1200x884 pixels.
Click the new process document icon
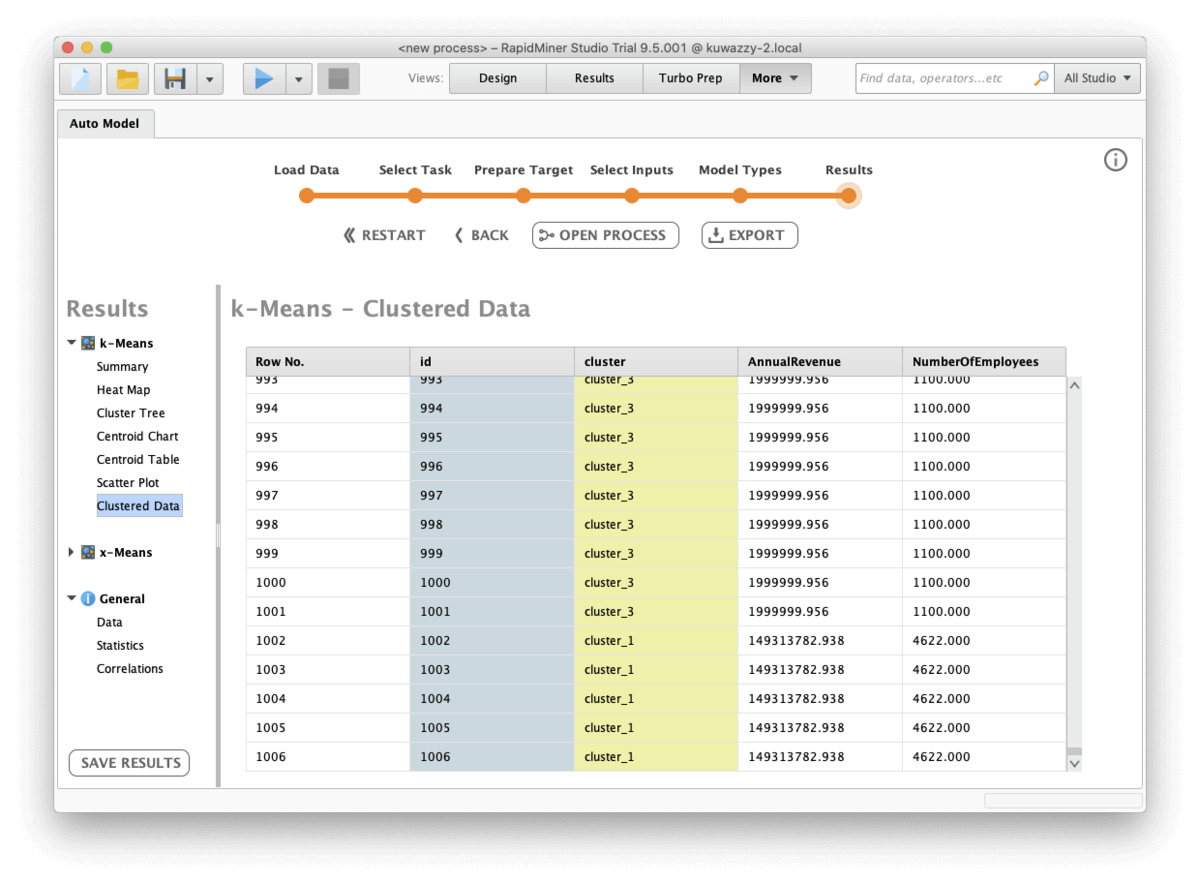[80, 78]
